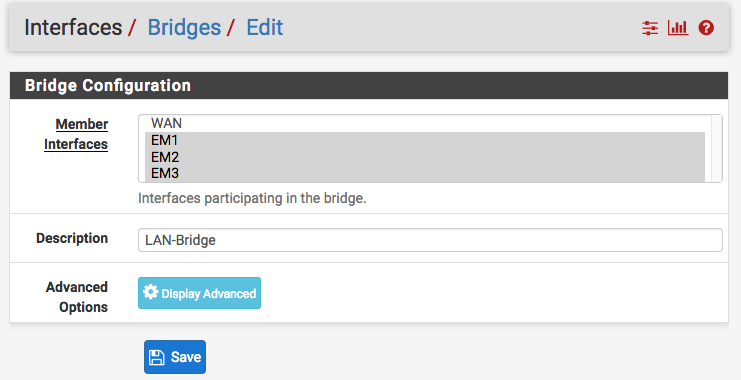Viewport: 741px width, 380px height.
Task: Click the Bridge Configuration panel header
Action: 369,86
